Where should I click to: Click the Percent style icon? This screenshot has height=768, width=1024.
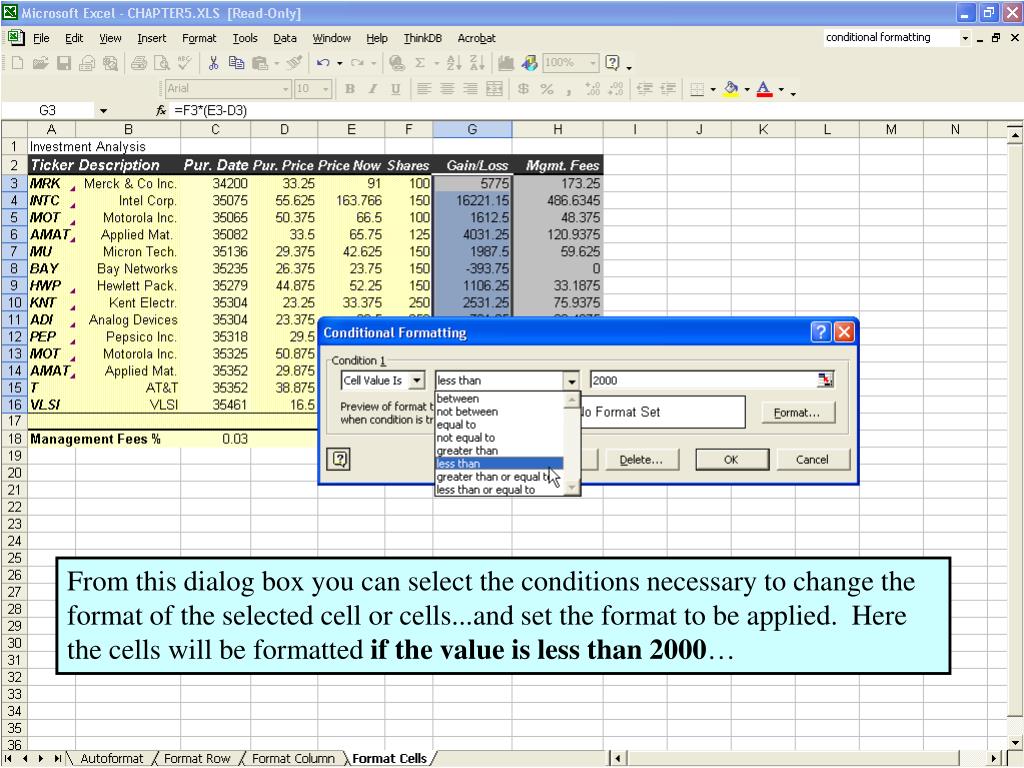[547, 89]
